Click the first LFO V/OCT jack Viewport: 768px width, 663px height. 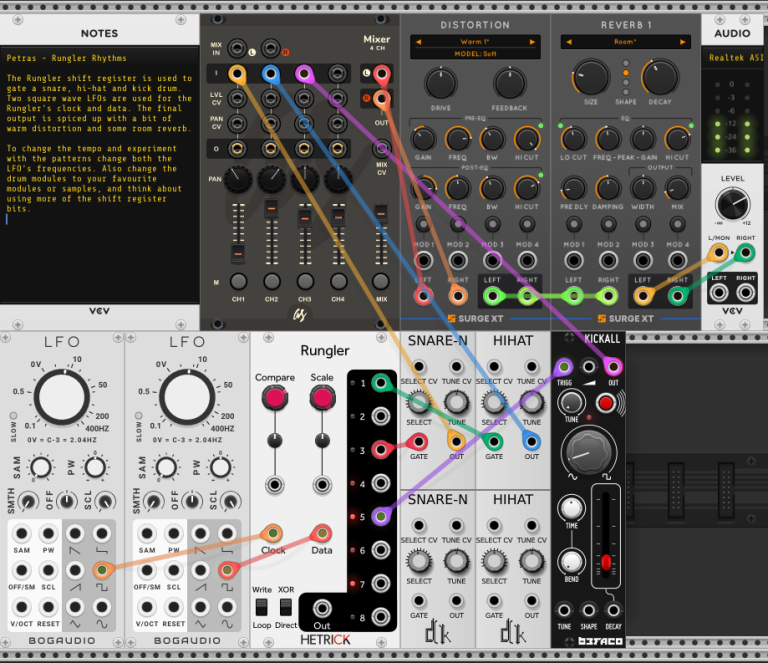pos(22,607)
